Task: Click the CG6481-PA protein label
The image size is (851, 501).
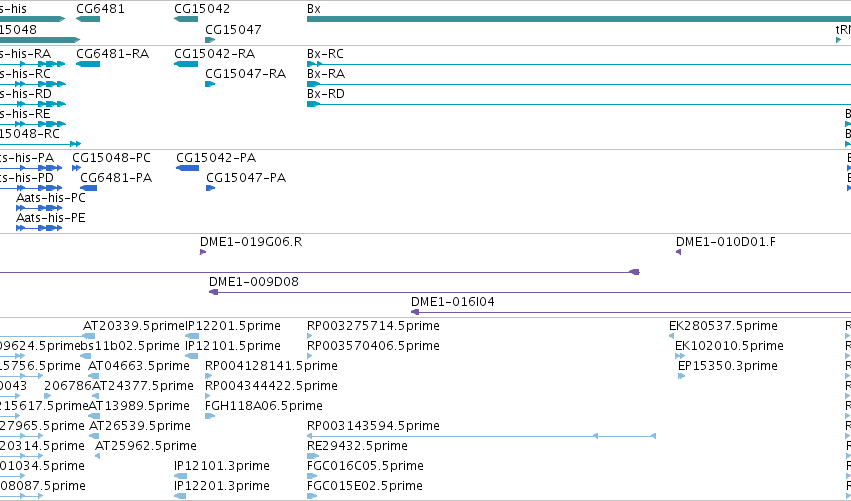Action: [x=116, y=177]
